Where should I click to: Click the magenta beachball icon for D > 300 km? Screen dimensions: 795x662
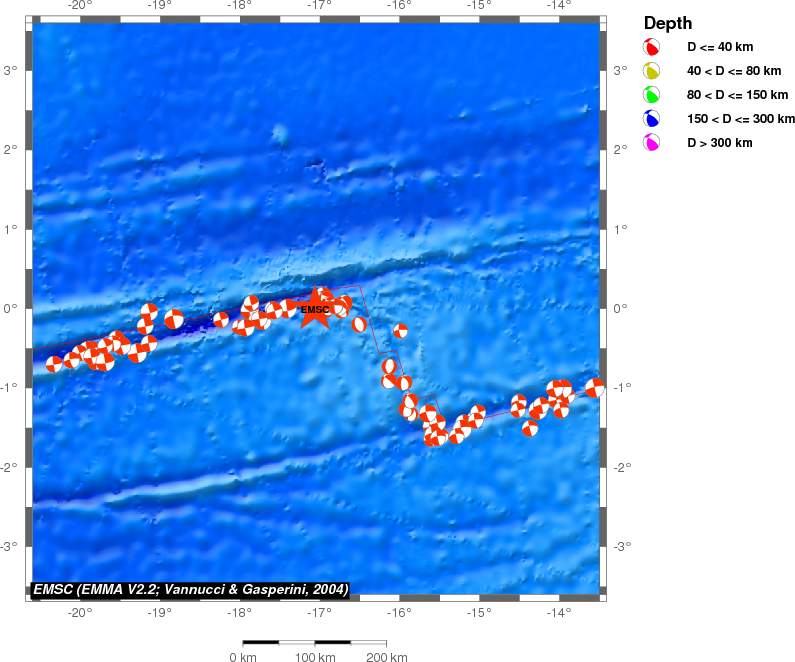(x=652, y=142)
